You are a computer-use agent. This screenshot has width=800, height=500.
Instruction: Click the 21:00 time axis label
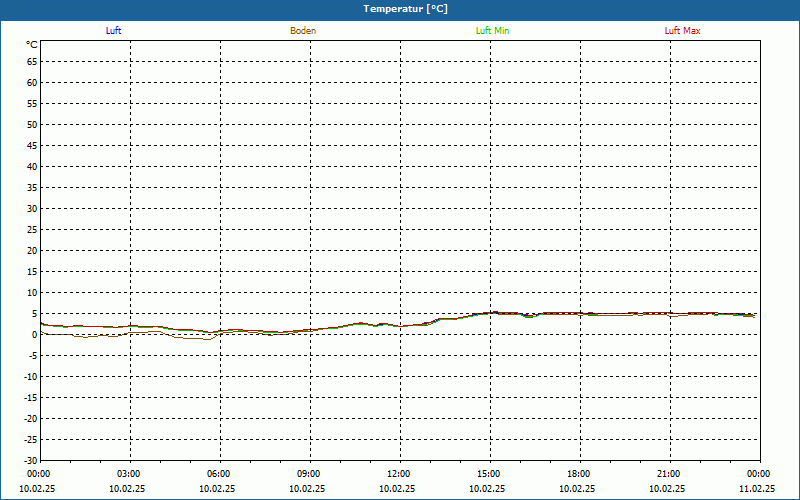point(668,474)
